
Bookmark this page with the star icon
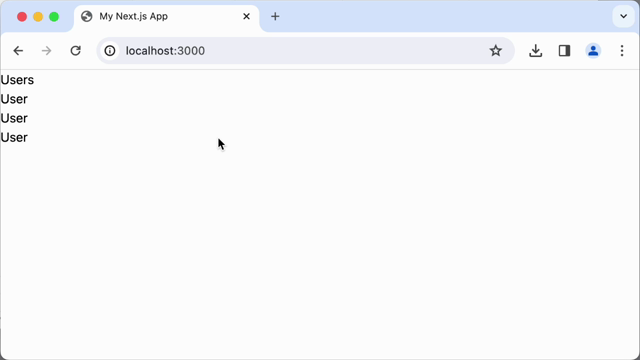[496, 51]
